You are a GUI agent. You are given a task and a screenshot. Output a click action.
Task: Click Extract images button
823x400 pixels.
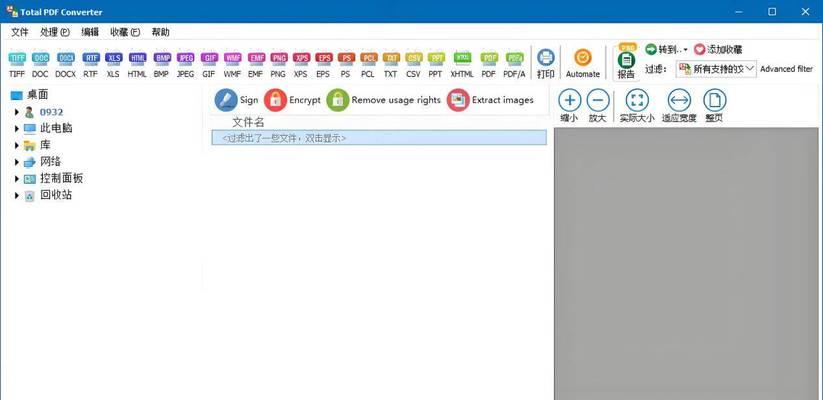click(490, 100)
